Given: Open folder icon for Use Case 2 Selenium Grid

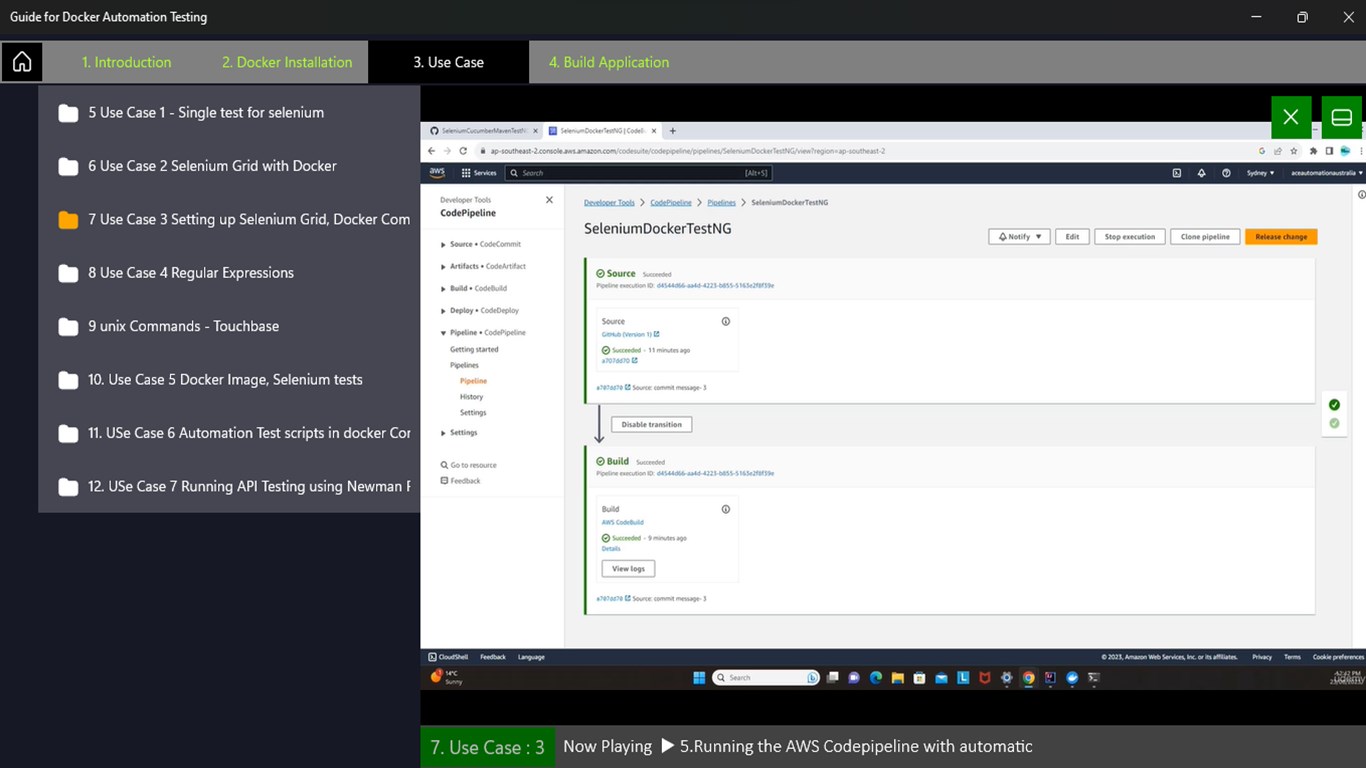Looking at the screenshot, I should click(x=68, y=167).
